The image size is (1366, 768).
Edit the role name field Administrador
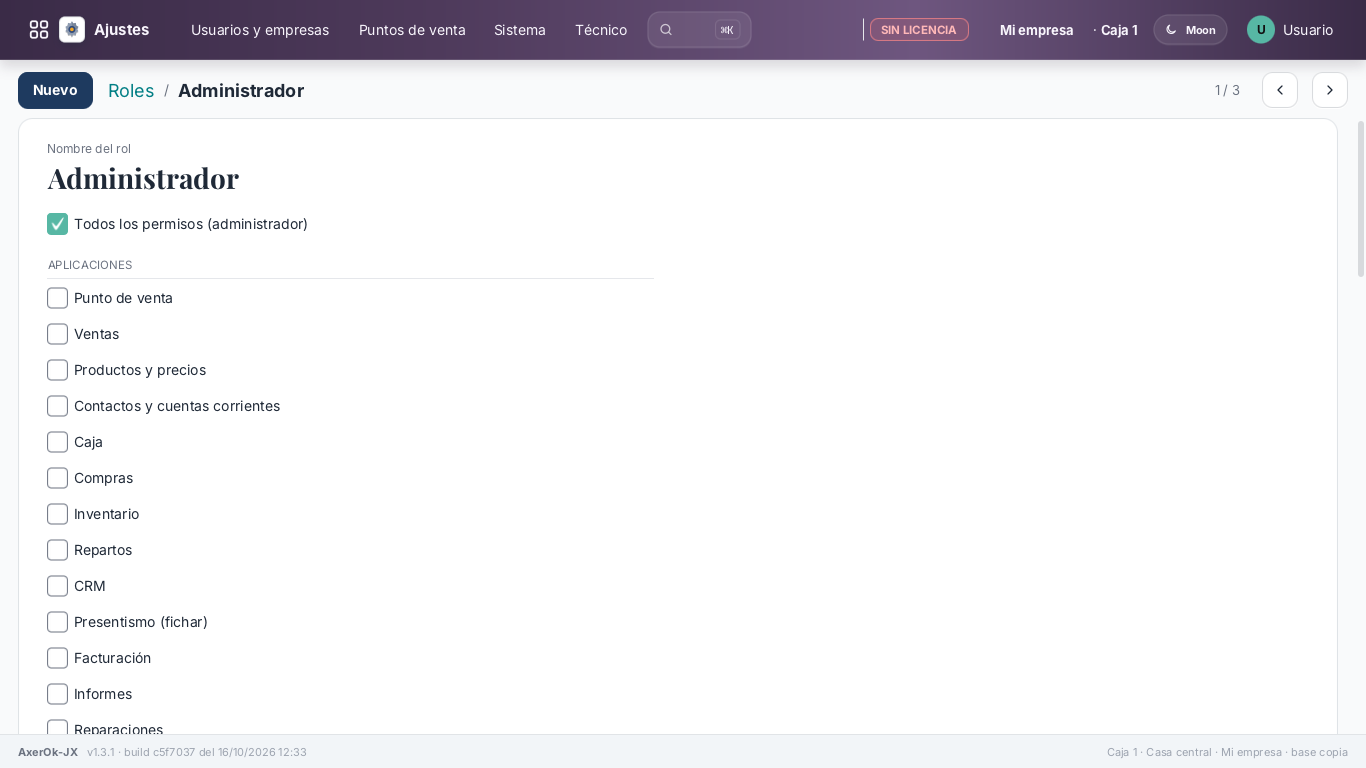pyautogui.click(x=143, y=178)
